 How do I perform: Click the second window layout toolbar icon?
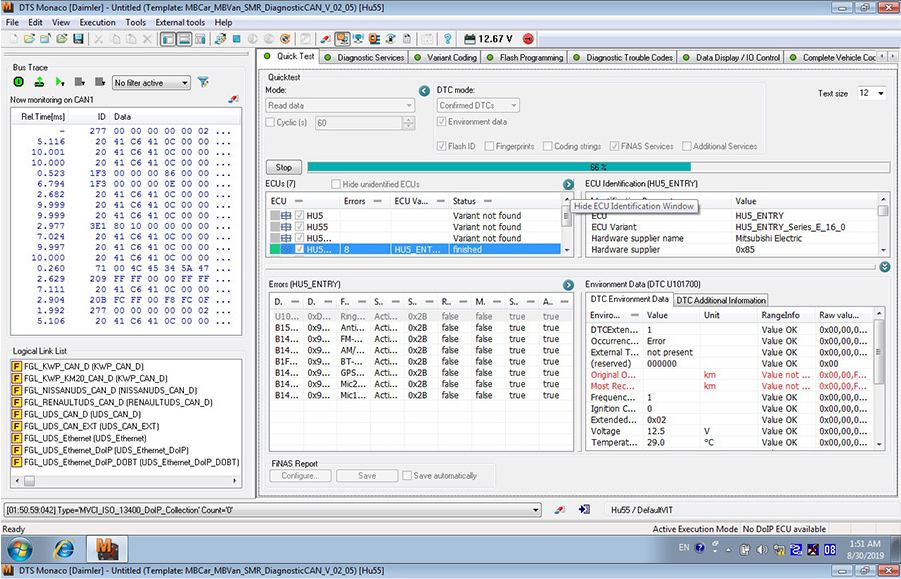tap(184, 39)
